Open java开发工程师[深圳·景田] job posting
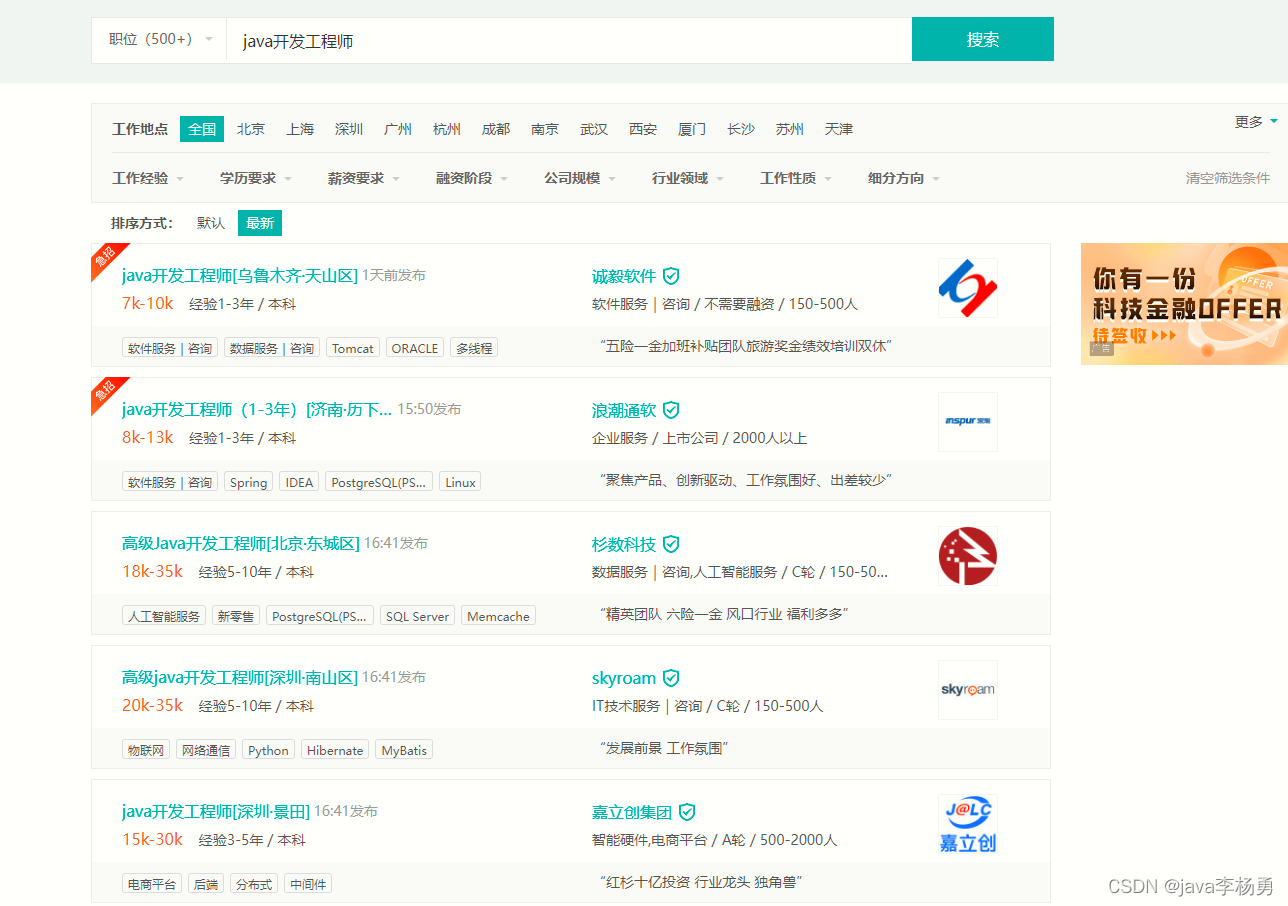The image size is (1288, 906). coord(216,811)
